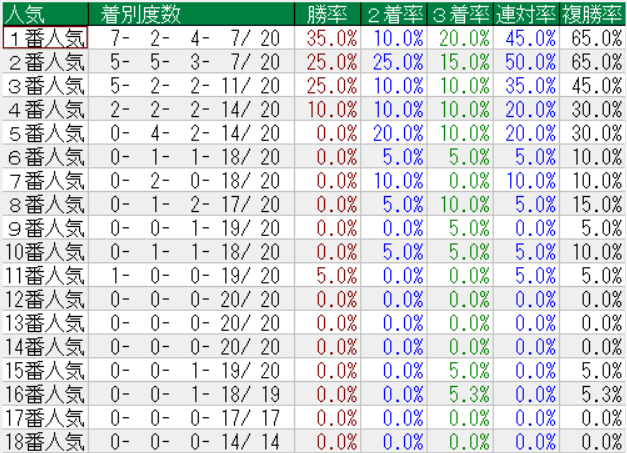Click the 2番人気 row label
This screenshot has height=453, width=627.
(45, 61)
